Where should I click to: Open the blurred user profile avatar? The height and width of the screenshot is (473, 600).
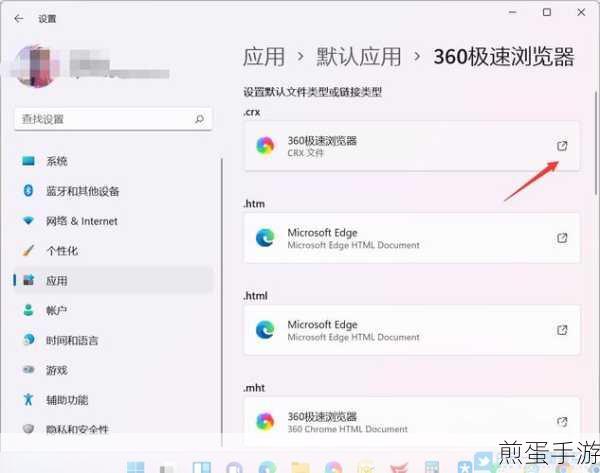(35, 66)
